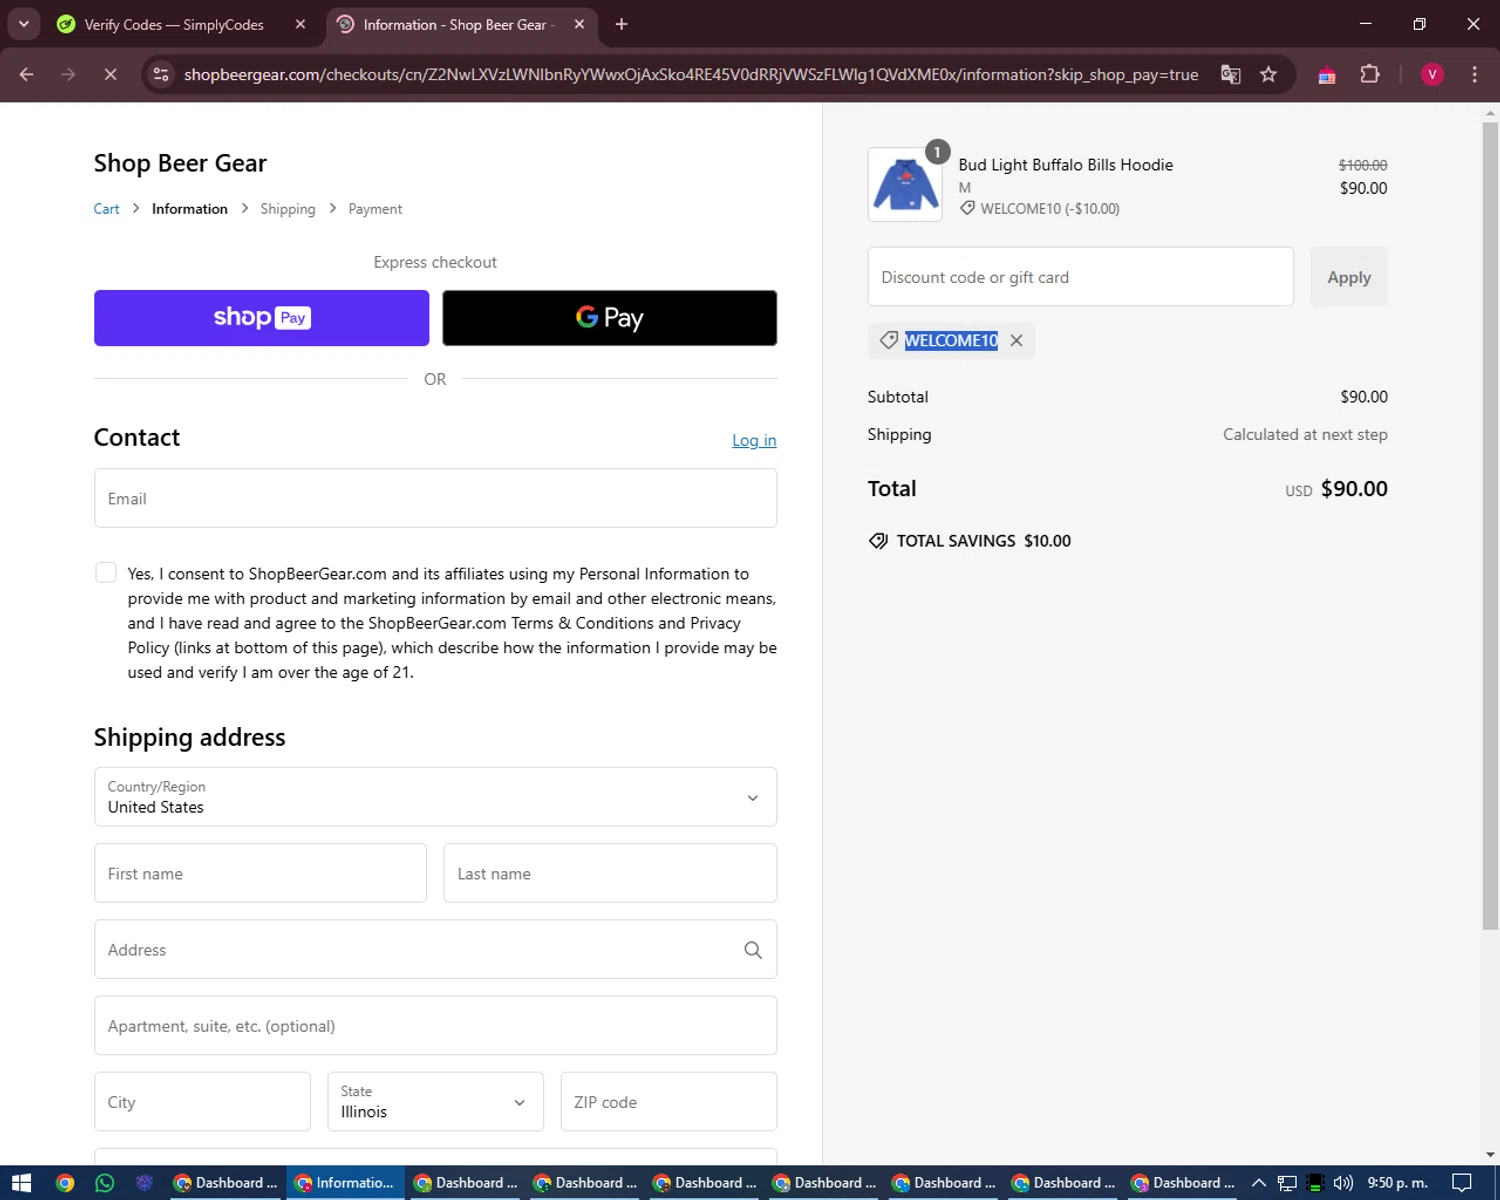The image size is (1500, 1200).
Task: Focus the Email input field
Action: point(435,498)
